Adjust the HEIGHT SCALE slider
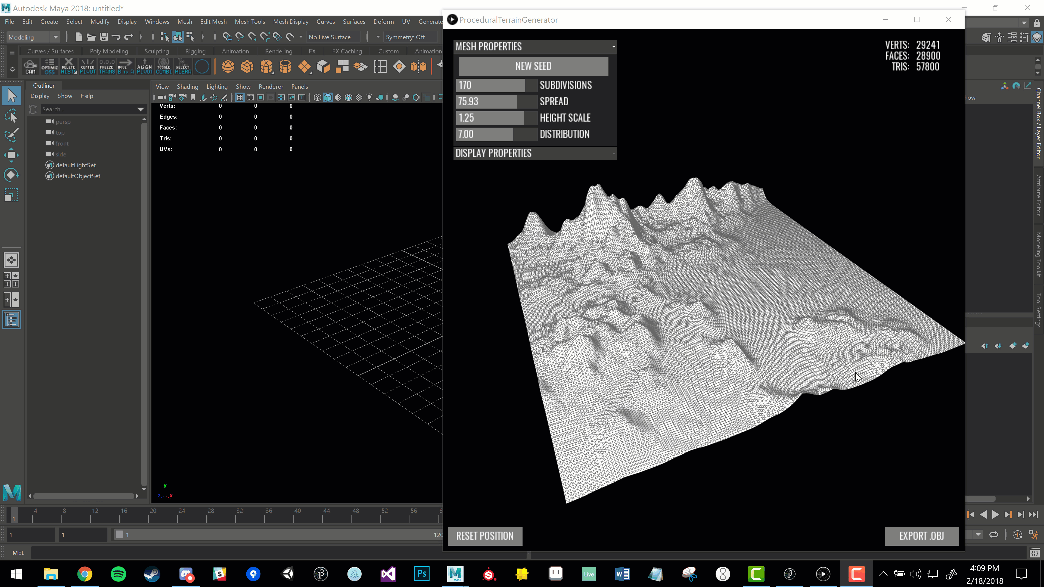The height and width of the screenshot is (587, 1044). [497, 118]
